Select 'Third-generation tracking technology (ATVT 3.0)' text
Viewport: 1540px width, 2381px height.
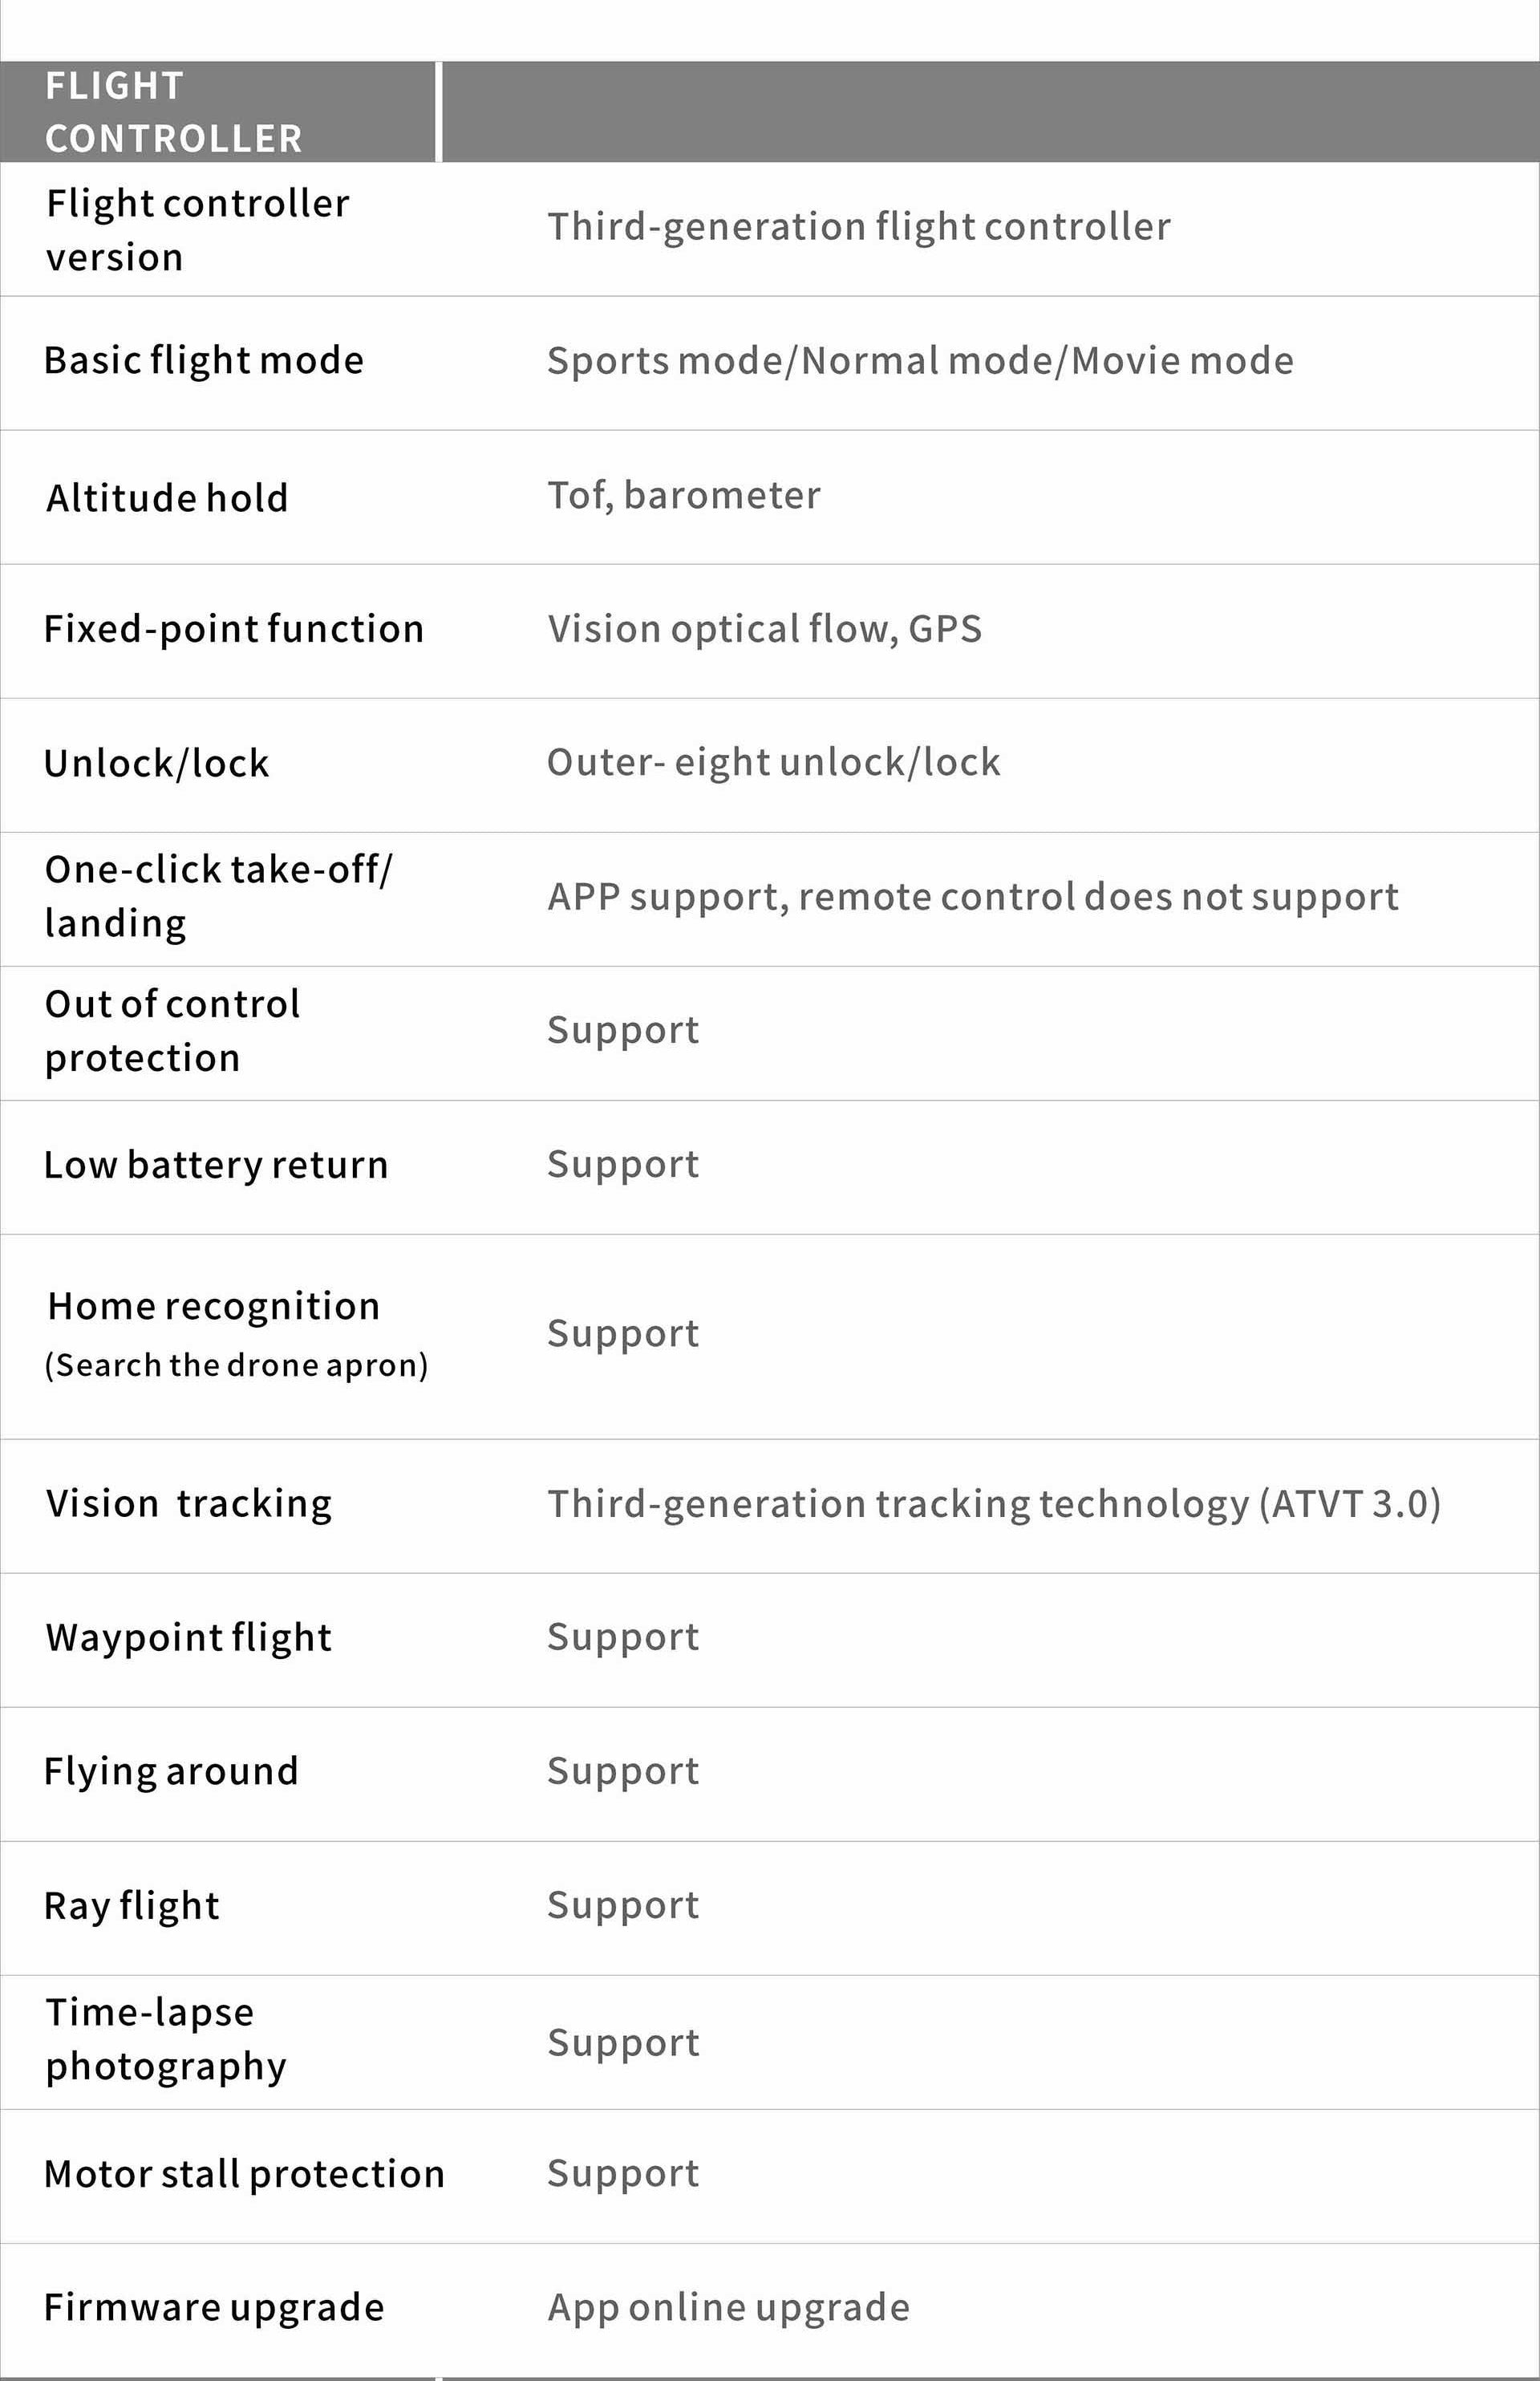click(994, 1505)
